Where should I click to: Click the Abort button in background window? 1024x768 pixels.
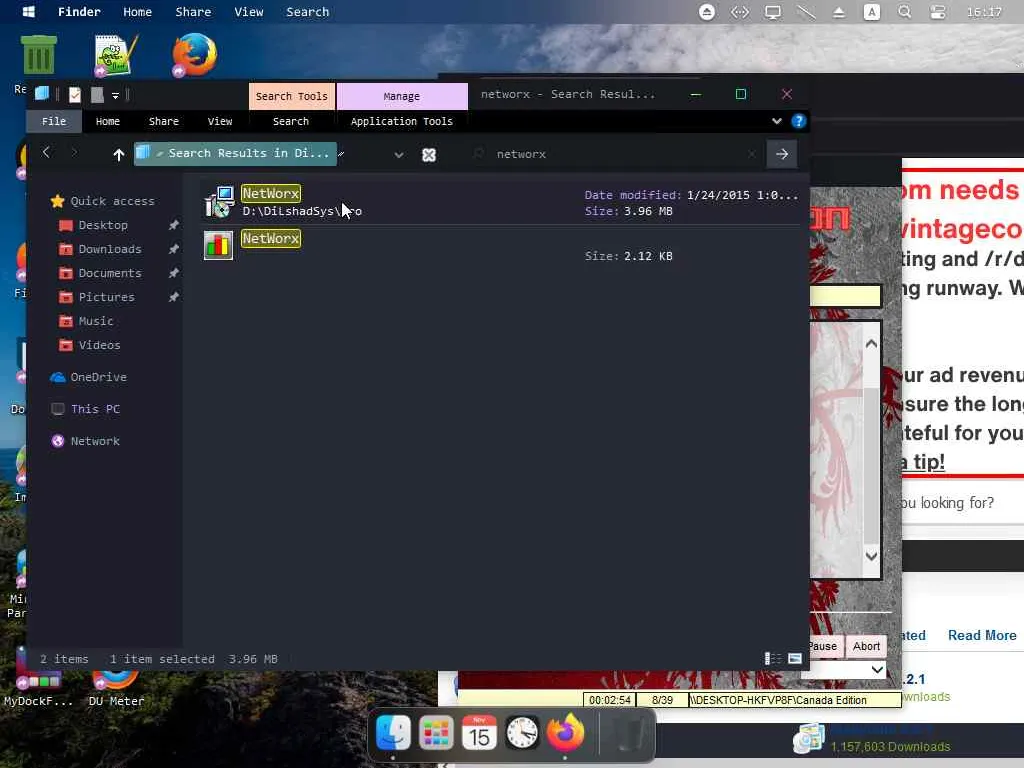(866, 646)
